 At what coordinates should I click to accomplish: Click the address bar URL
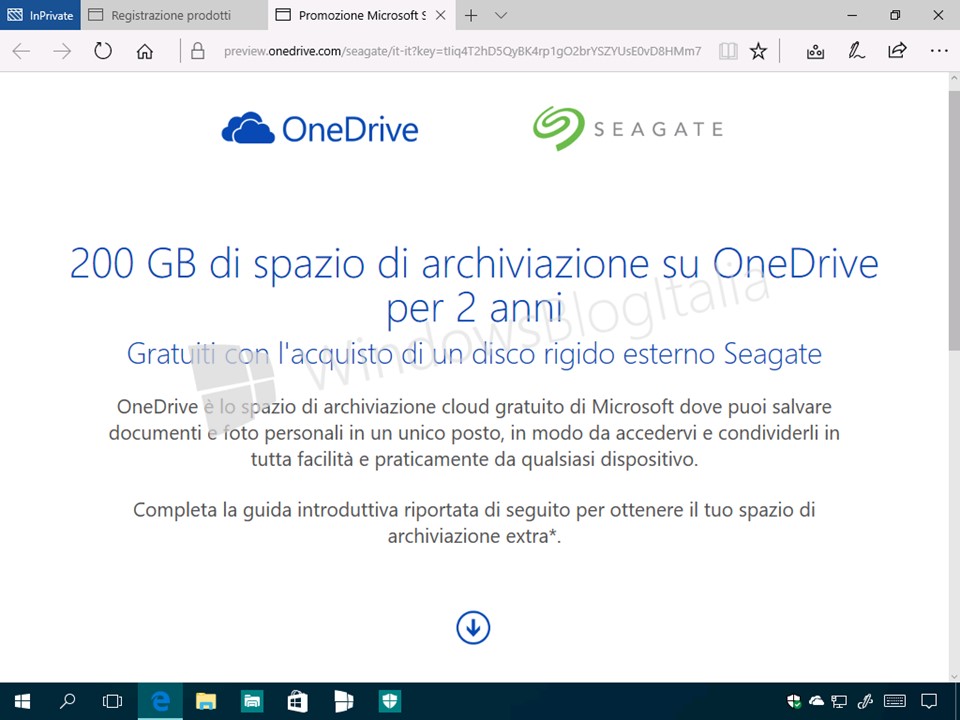click(462, 51)
